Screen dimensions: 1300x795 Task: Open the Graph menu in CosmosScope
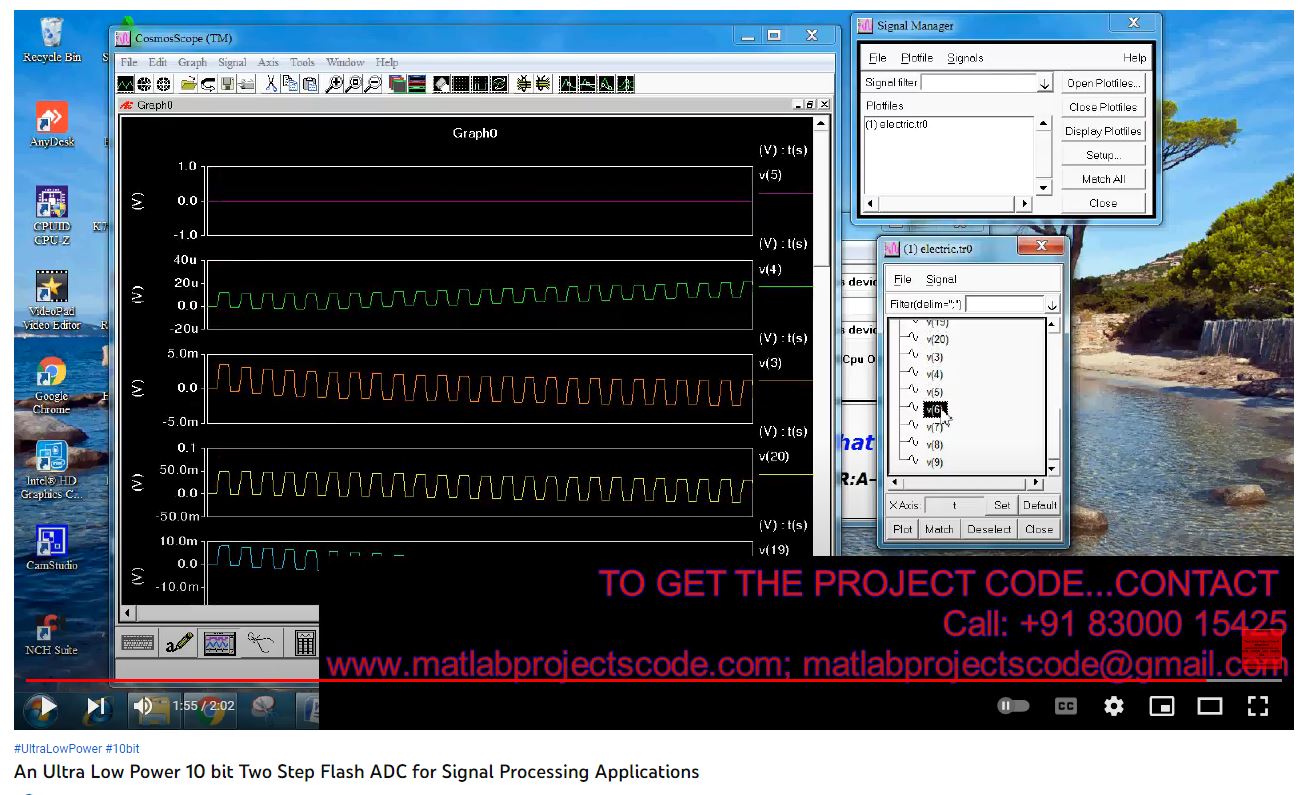pos(192,62)
